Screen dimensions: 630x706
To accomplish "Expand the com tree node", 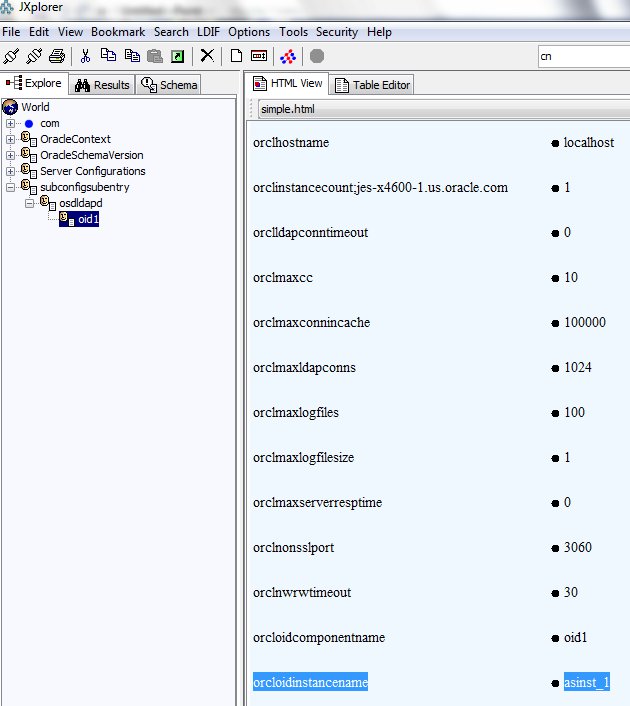I will [10, 123].
